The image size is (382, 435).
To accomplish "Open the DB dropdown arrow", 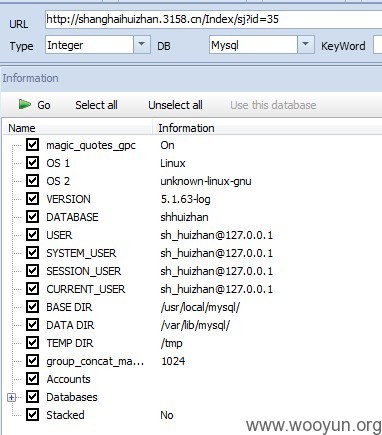I will [x=305, y=44].
